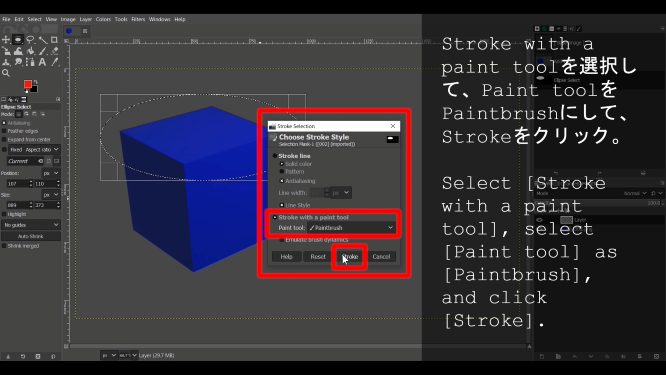
Task: Select the Bucket Fill tool
Action: 30,51
